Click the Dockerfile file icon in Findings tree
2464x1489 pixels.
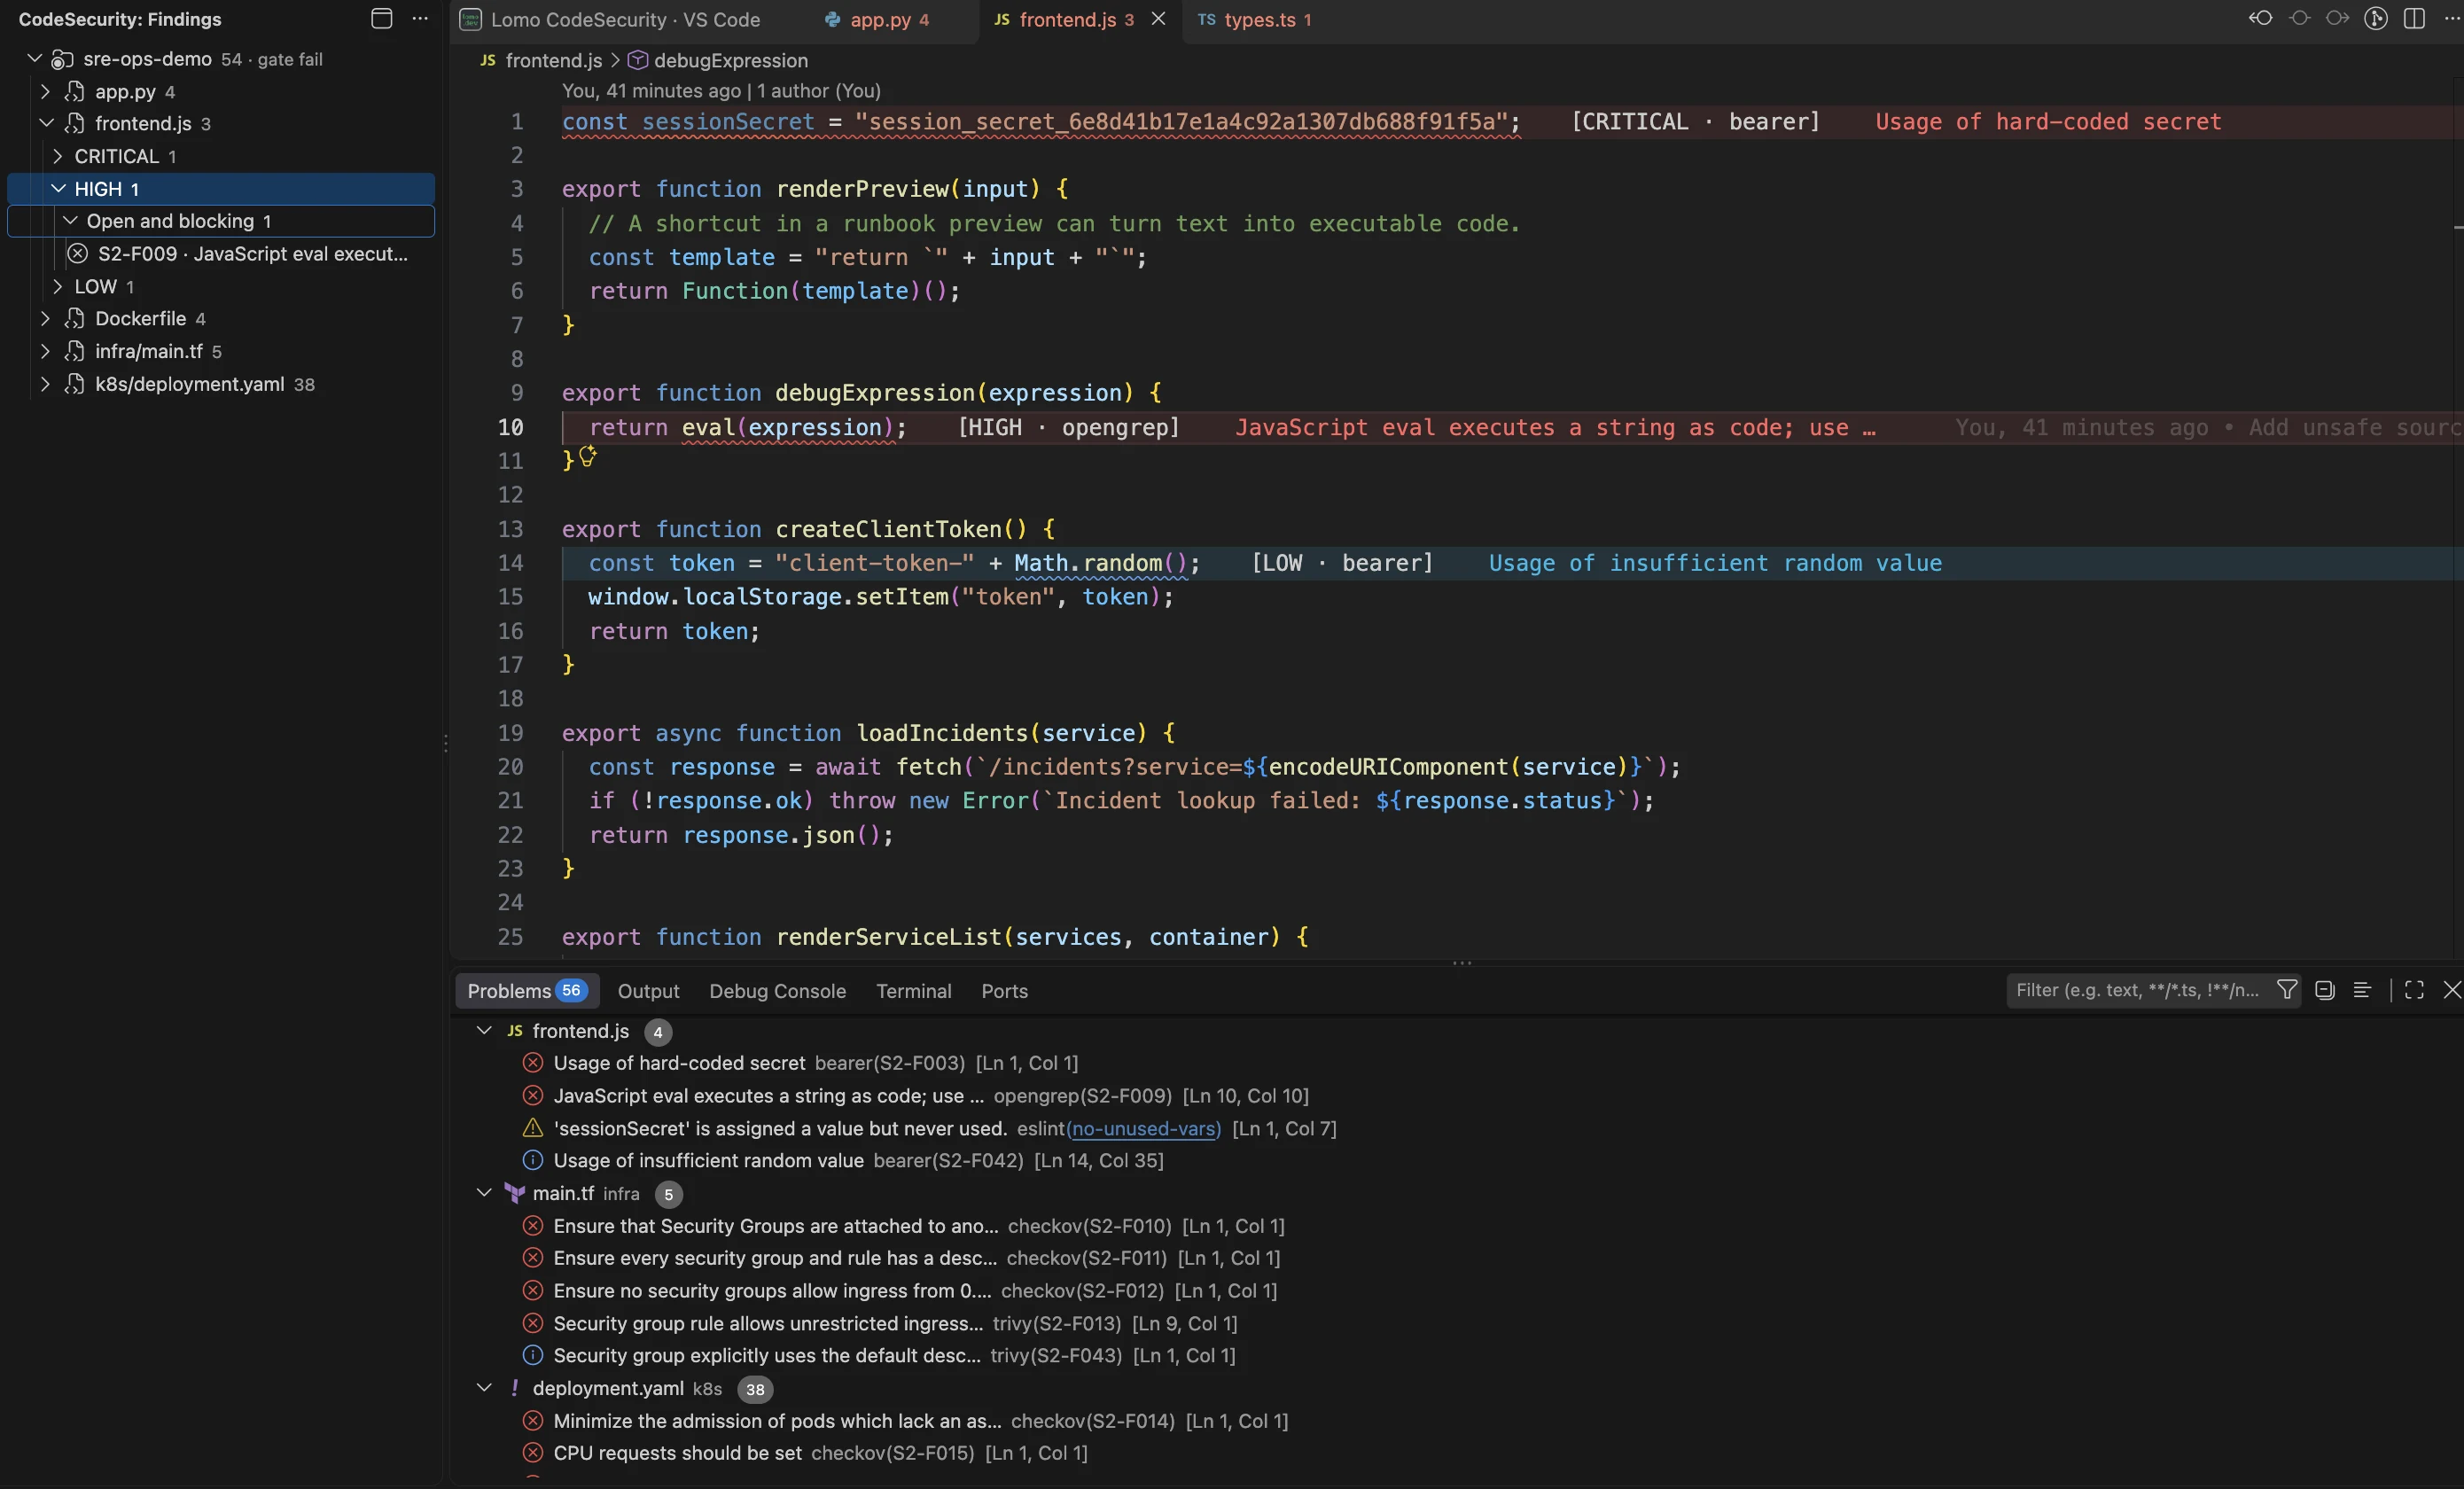pyautogui.click(x=74, y=318)
